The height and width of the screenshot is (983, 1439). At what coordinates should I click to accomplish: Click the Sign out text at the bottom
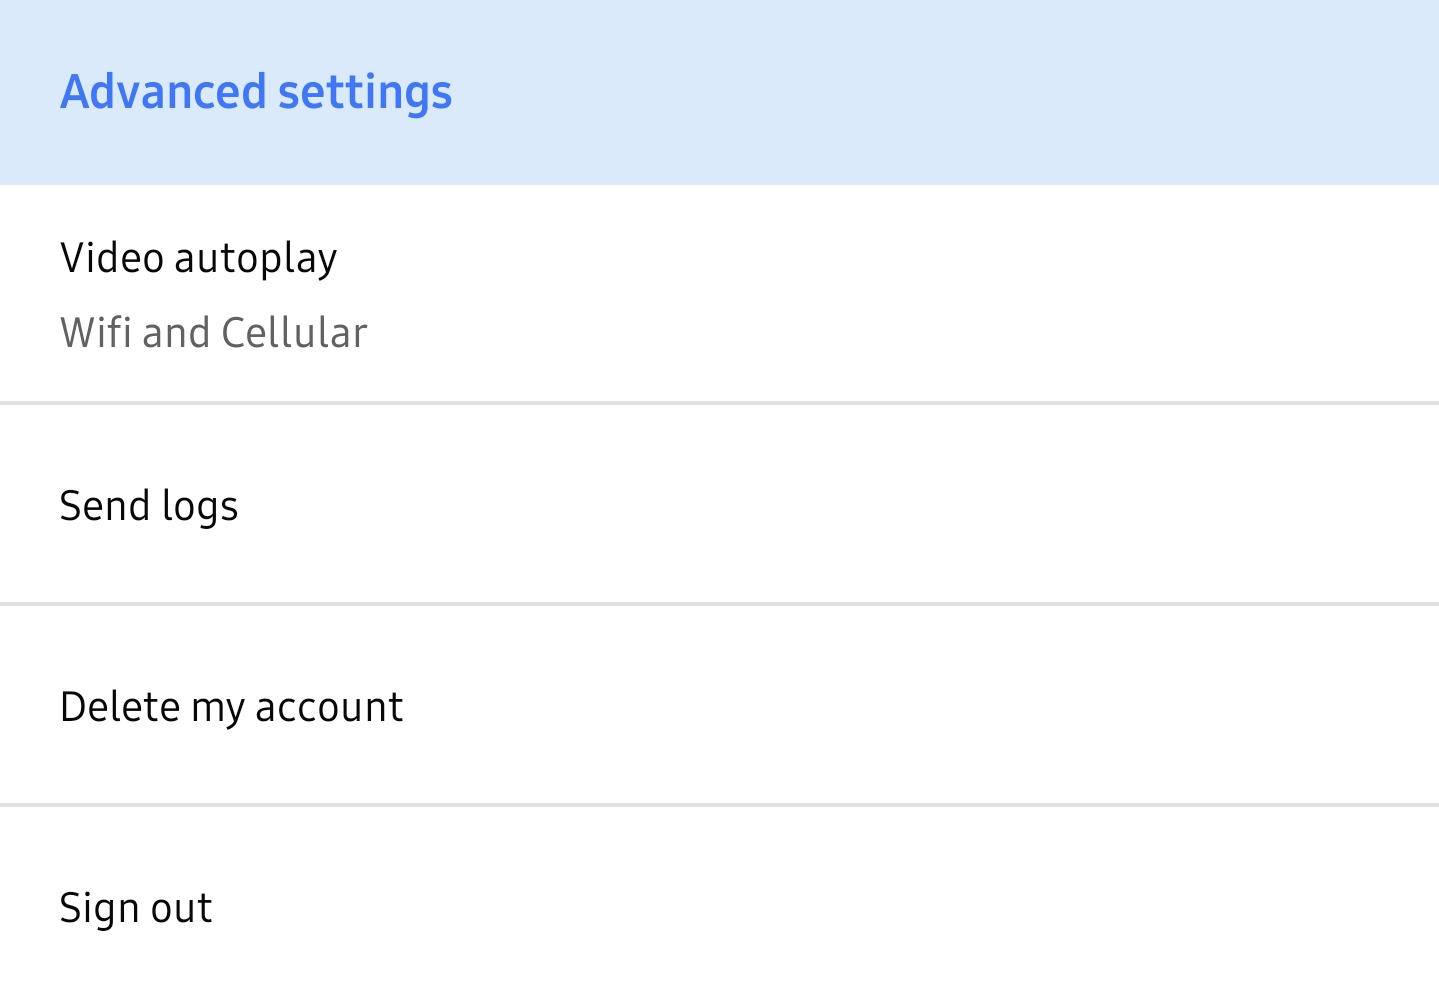pos(136,909)
